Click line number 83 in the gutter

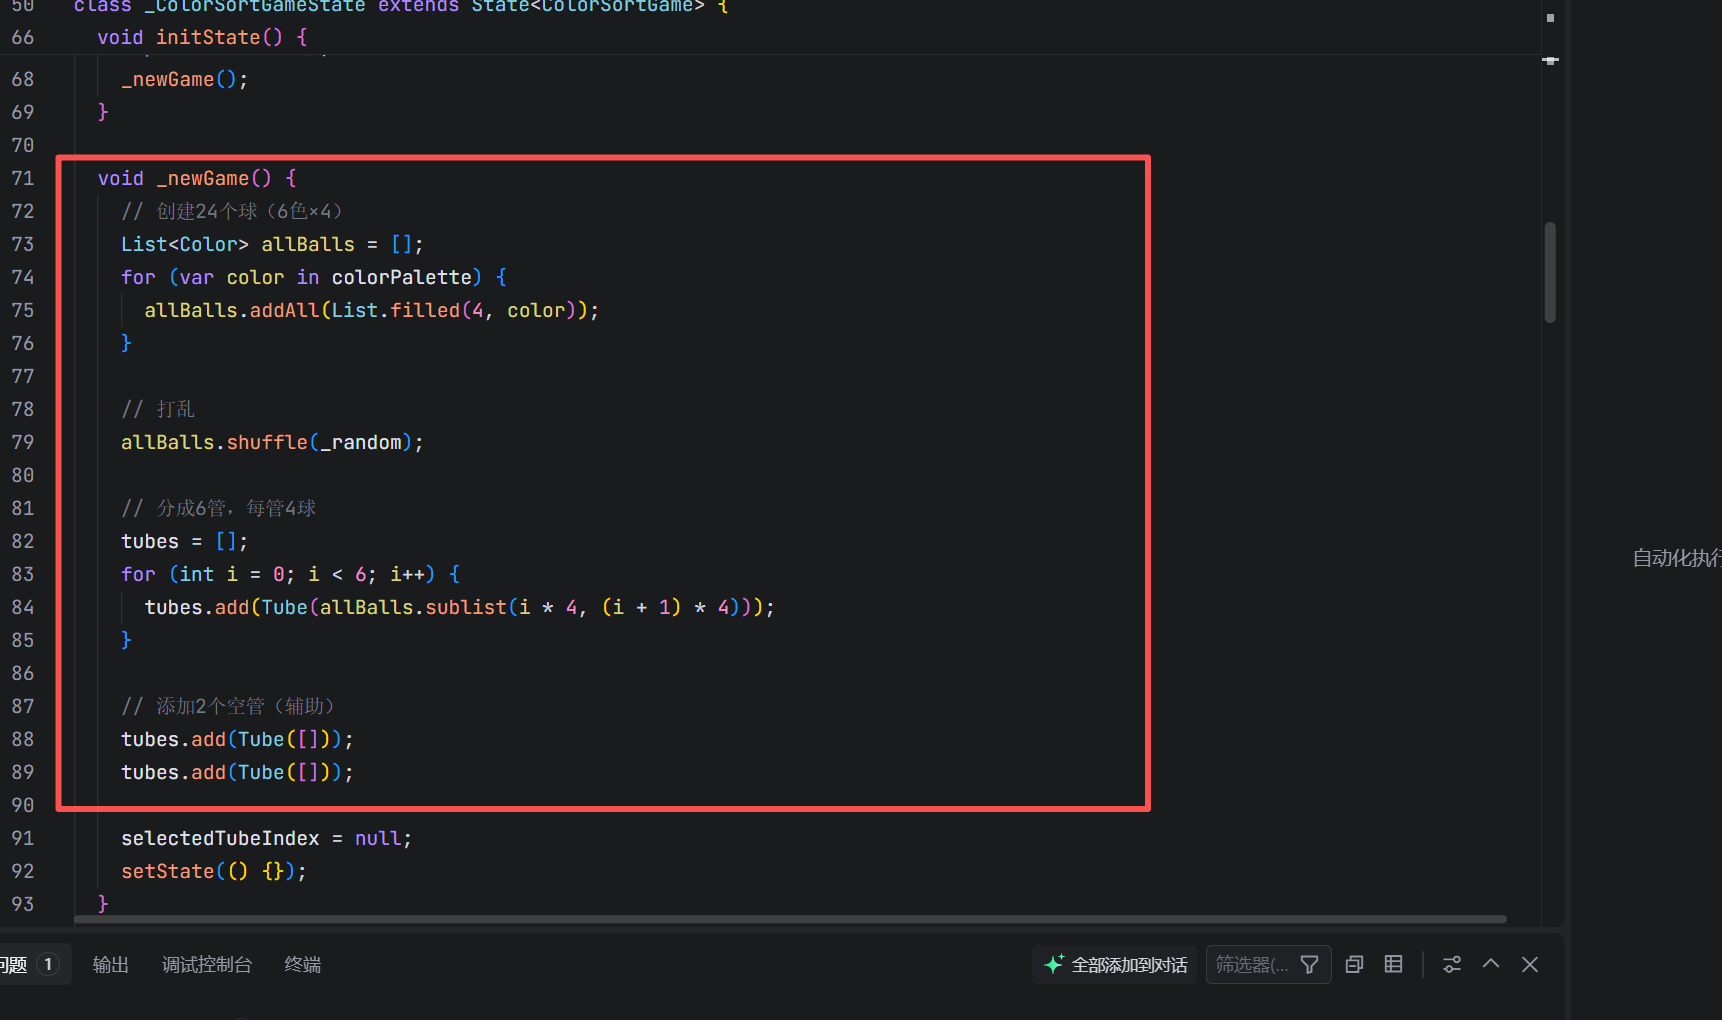click(x=23, y=574)
